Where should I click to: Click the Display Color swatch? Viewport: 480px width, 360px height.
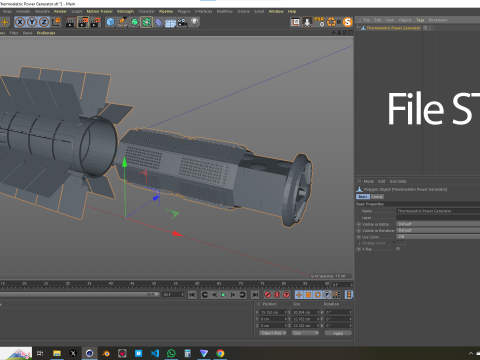click(x=401, y=243)
